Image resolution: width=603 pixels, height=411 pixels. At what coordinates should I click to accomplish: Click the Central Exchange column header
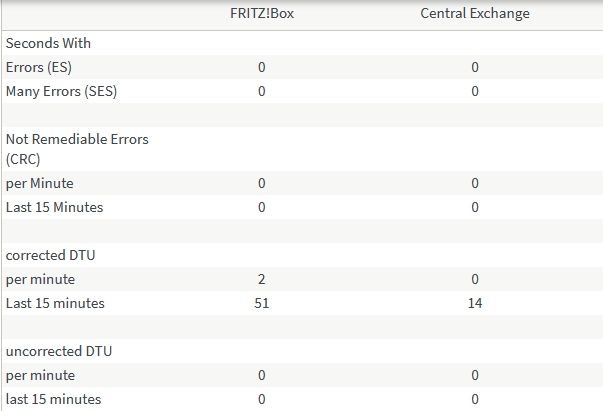pos(474,14)
